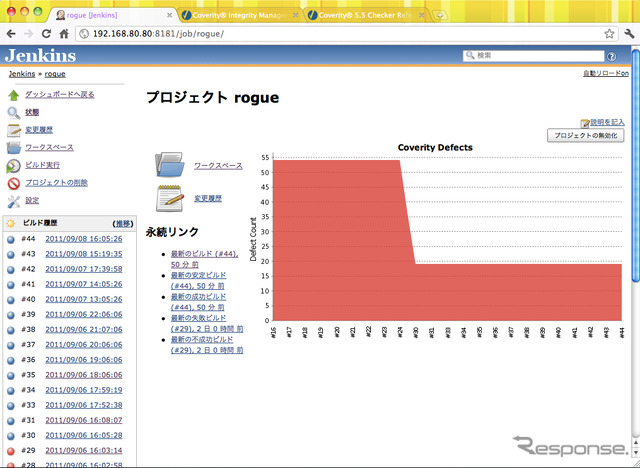
Task: Open 最新の成功ビルド (#44) permalink
Action: [198, 302]
